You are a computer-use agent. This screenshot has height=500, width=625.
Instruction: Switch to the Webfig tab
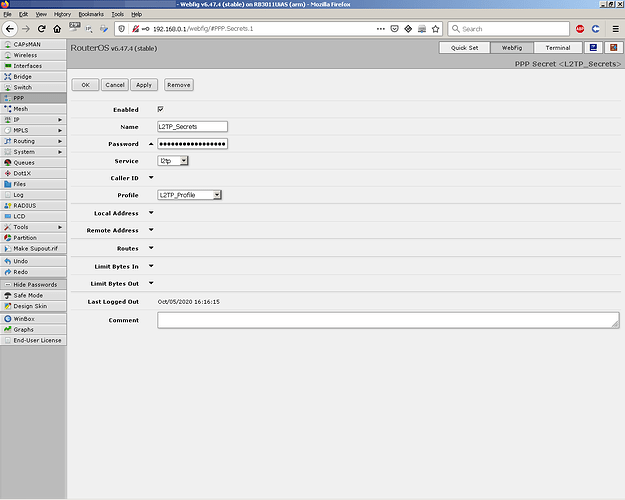pos(512,48)
